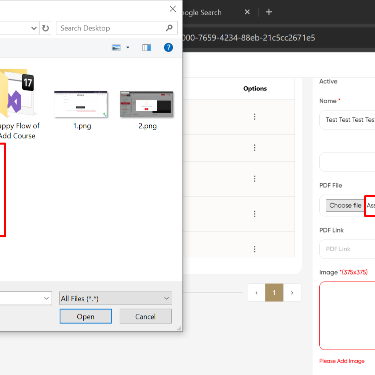Close the file dialog with X

point(173,9)
